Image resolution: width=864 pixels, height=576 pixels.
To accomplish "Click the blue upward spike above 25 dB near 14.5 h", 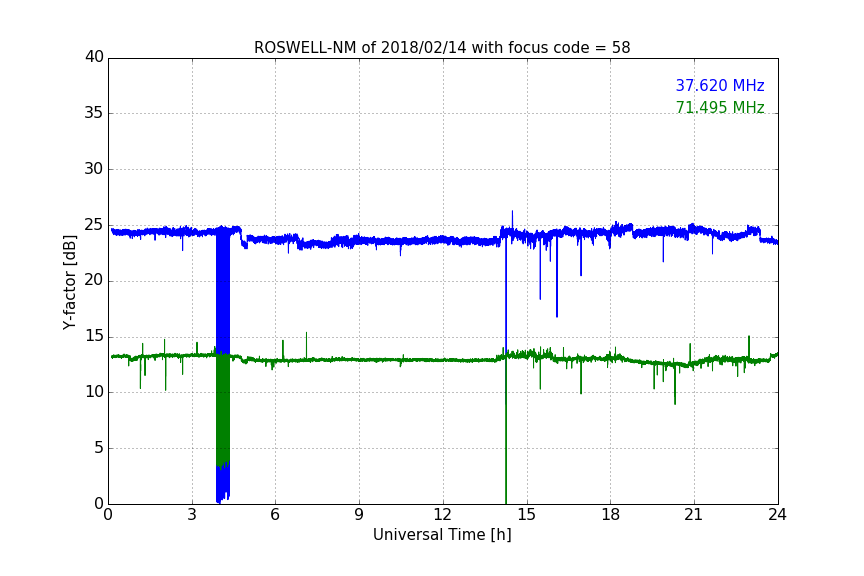I will tap(512, 218).
